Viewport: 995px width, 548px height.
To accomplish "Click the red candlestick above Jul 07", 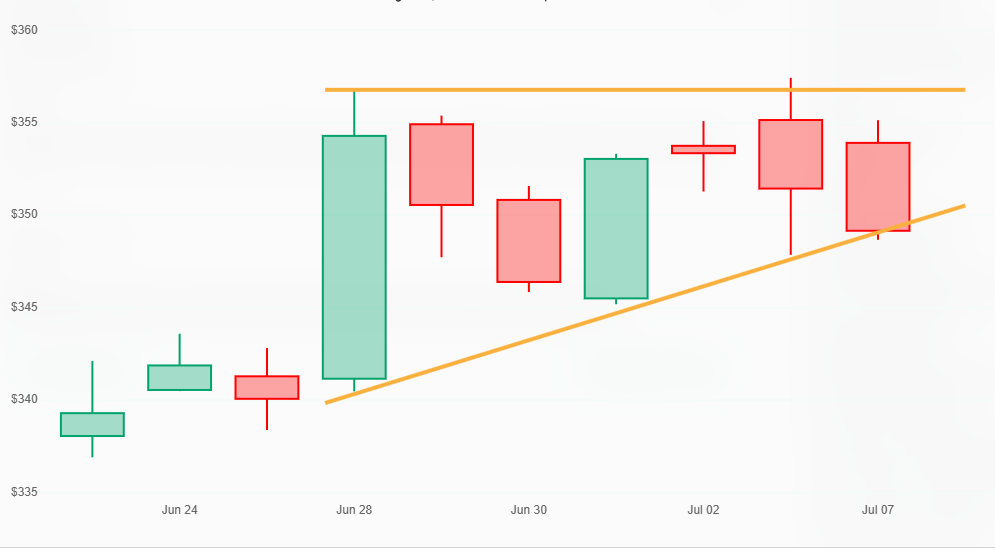I will coord(878,186).
